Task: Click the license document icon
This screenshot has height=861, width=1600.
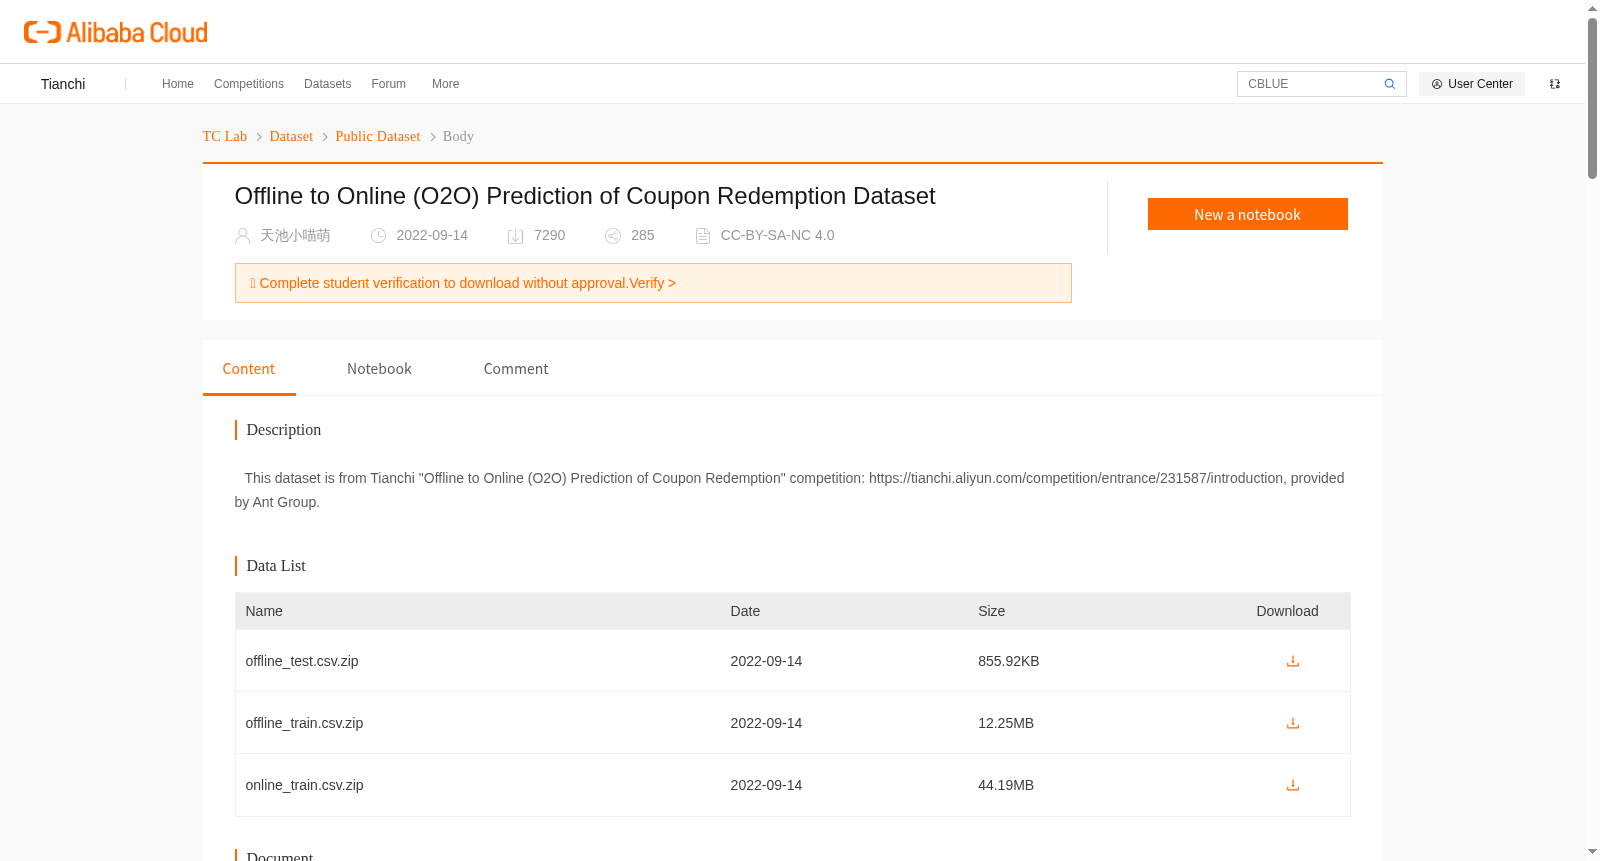Action: pos(703,236)
